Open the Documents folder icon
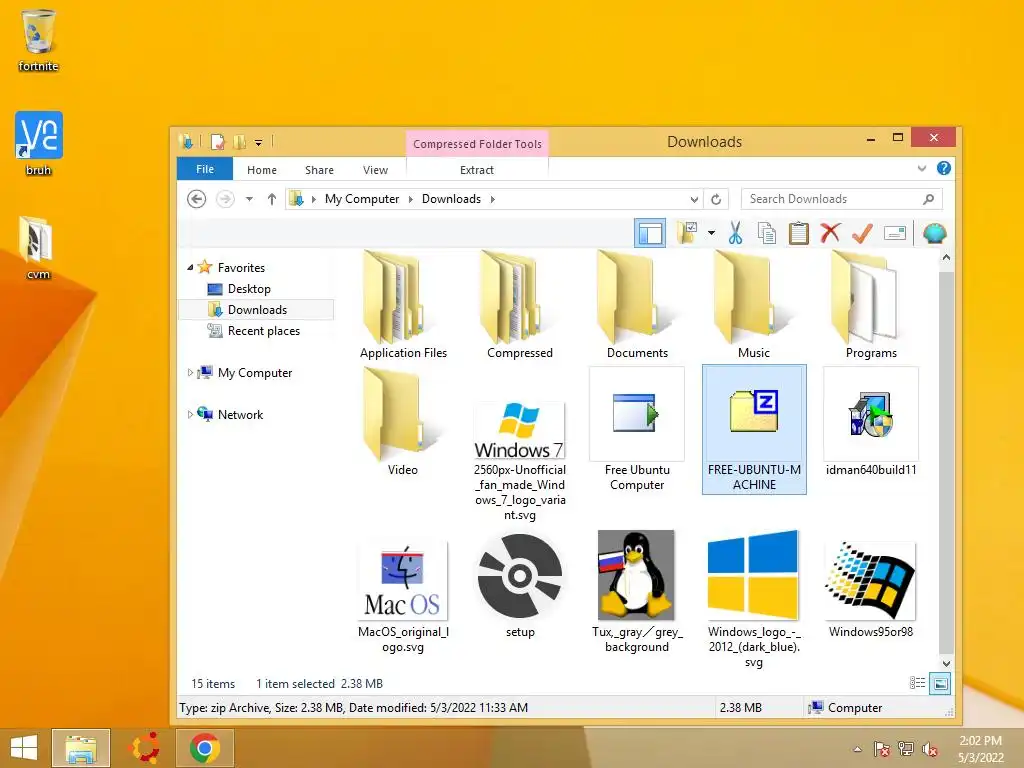The width and height of the screenshot is (1024, 768). [x=637, y=298]
